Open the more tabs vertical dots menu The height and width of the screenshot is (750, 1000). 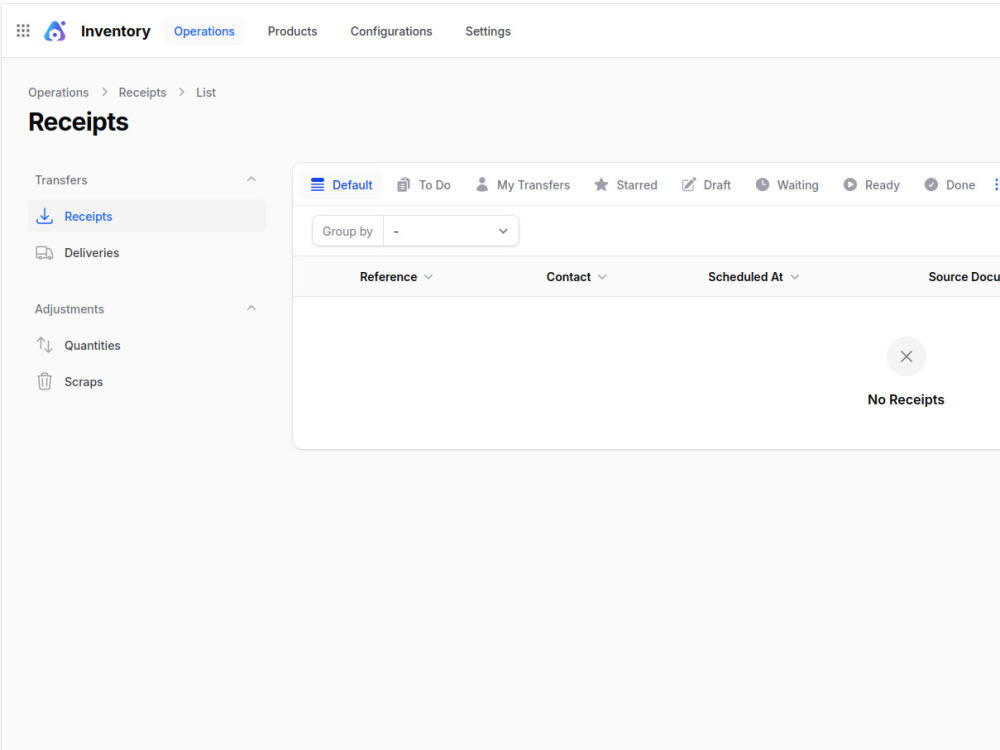[996, 185]
